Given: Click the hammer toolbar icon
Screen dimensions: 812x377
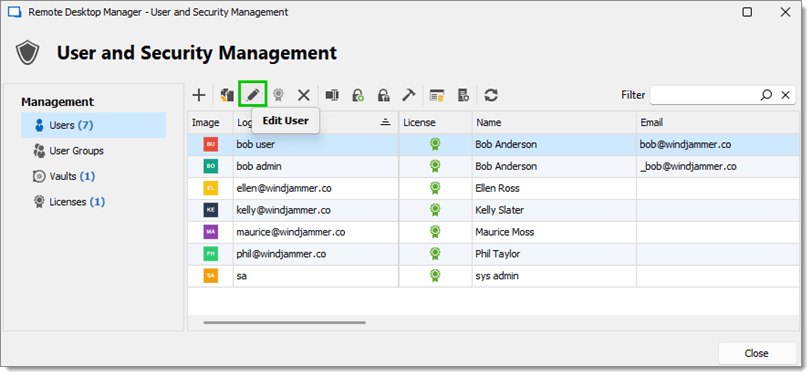Looking at the screenshot, I should (409, 95).
